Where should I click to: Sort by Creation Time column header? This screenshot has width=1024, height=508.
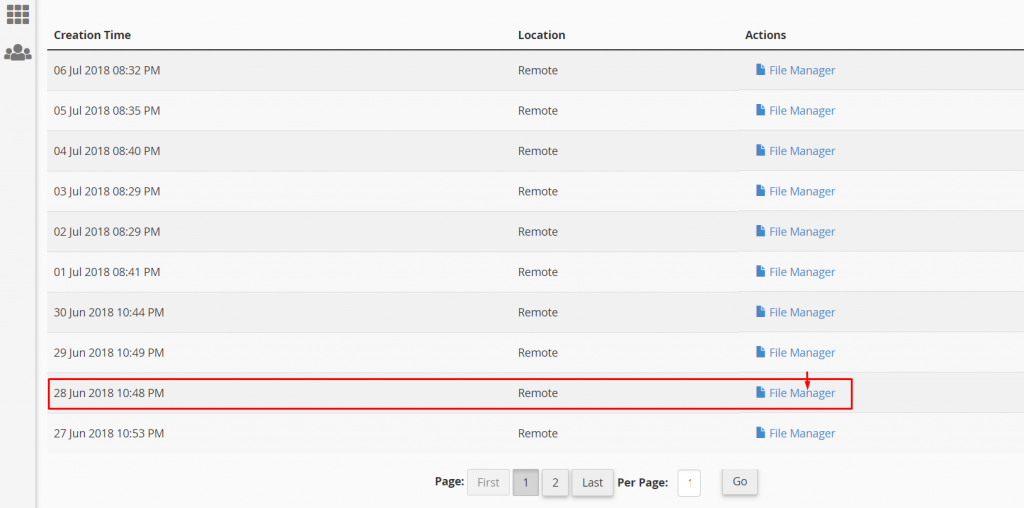(x=92, y=35)
